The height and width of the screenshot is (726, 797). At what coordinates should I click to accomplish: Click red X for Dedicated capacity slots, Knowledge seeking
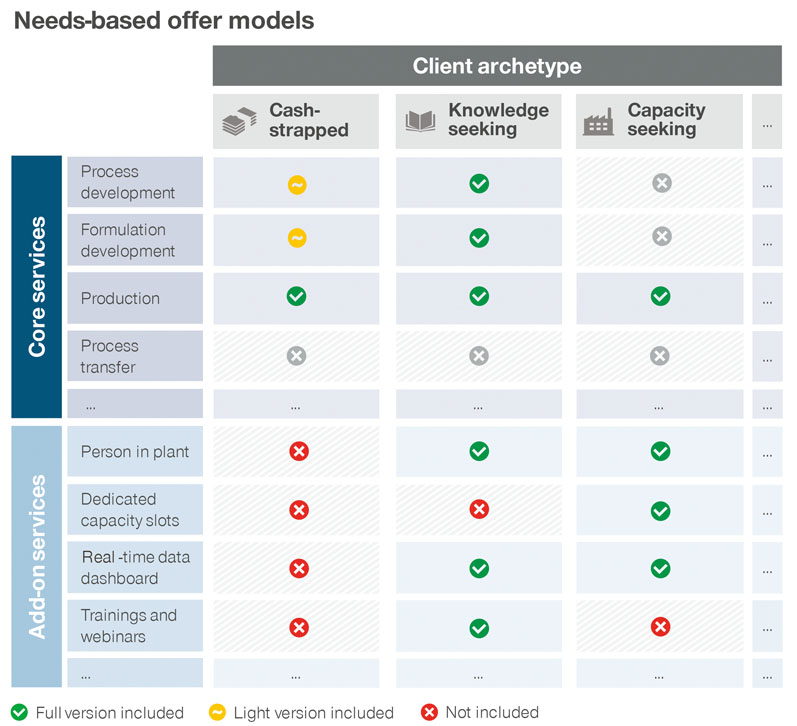point(479,510)
